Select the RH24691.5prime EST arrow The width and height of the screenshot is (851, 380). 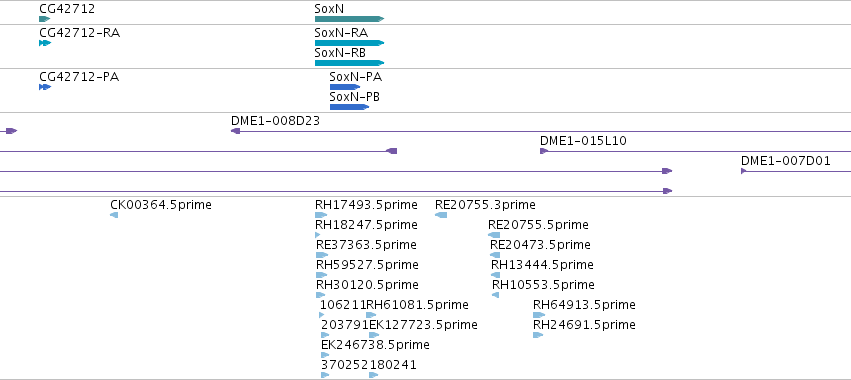[538, 335]
